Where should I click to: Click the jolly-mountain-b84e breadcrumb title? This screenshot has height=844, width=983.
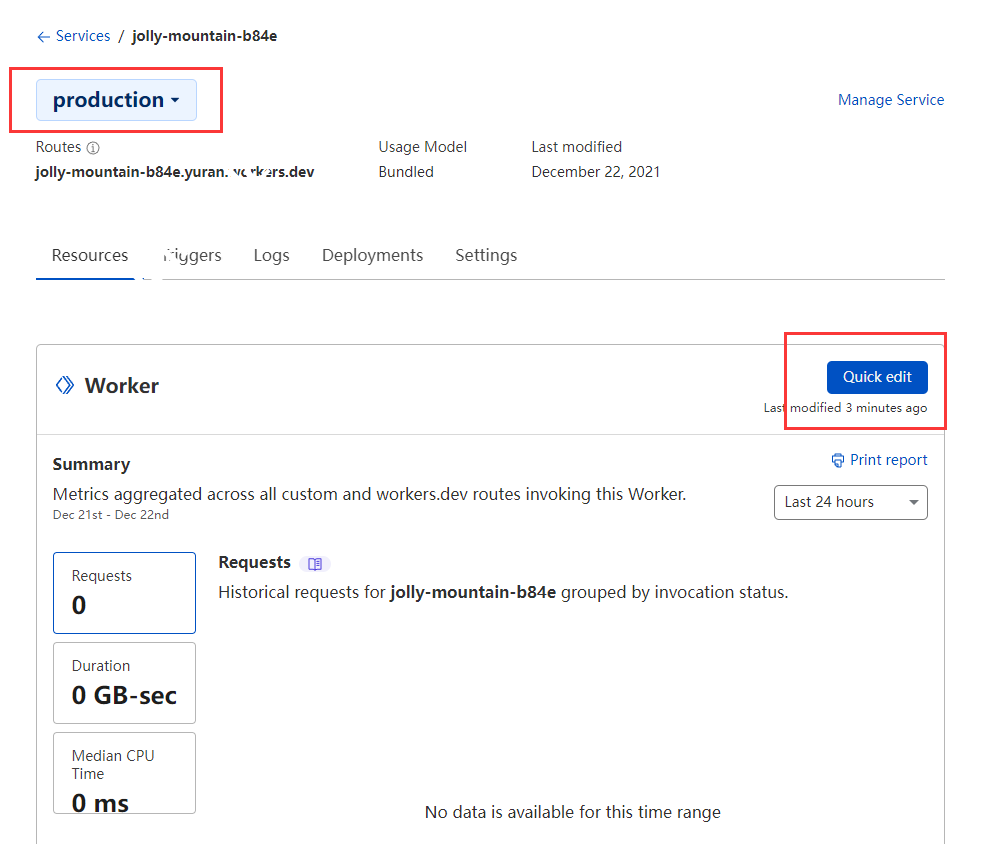click(204, 36)
